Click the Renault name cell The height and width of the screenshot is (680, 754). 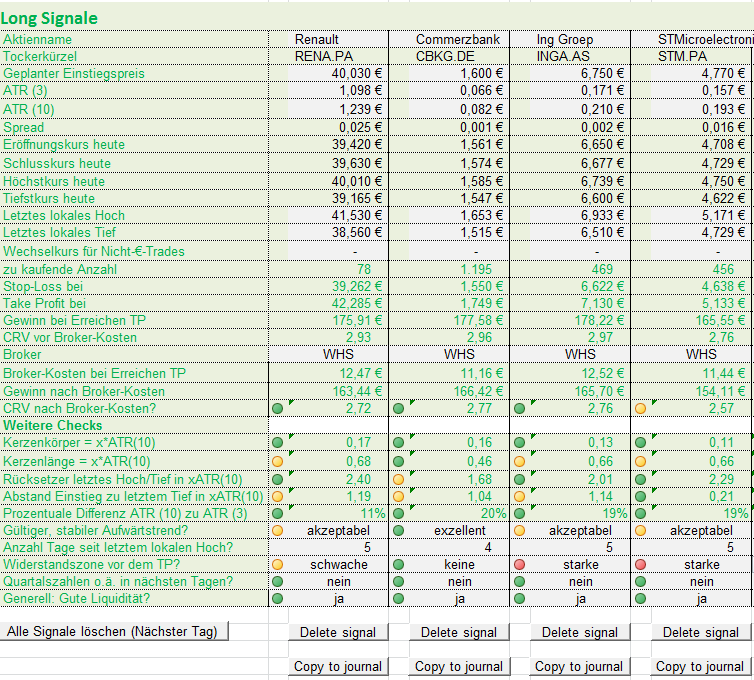coord(338,39)
